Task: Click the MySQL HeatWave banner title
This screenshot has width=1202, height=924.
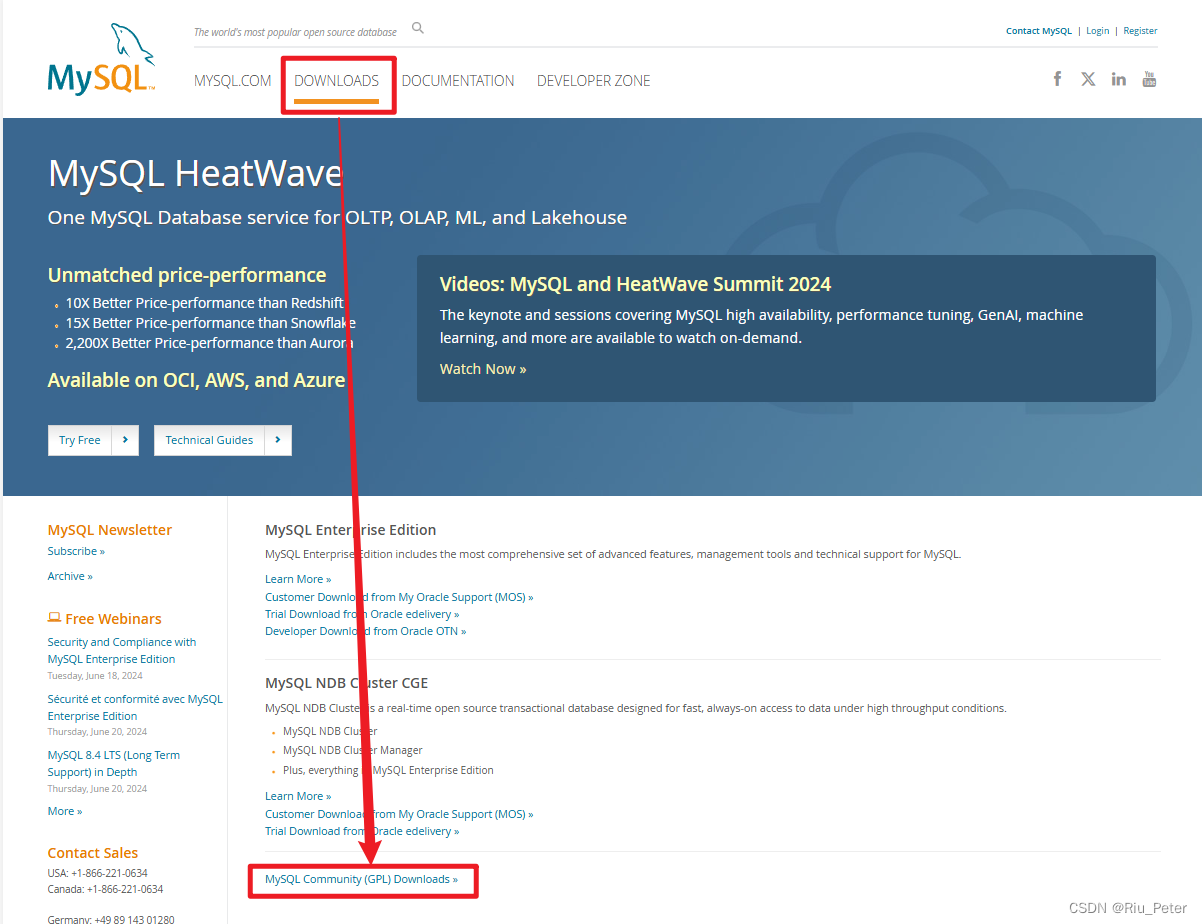Action: pos(195,174)
